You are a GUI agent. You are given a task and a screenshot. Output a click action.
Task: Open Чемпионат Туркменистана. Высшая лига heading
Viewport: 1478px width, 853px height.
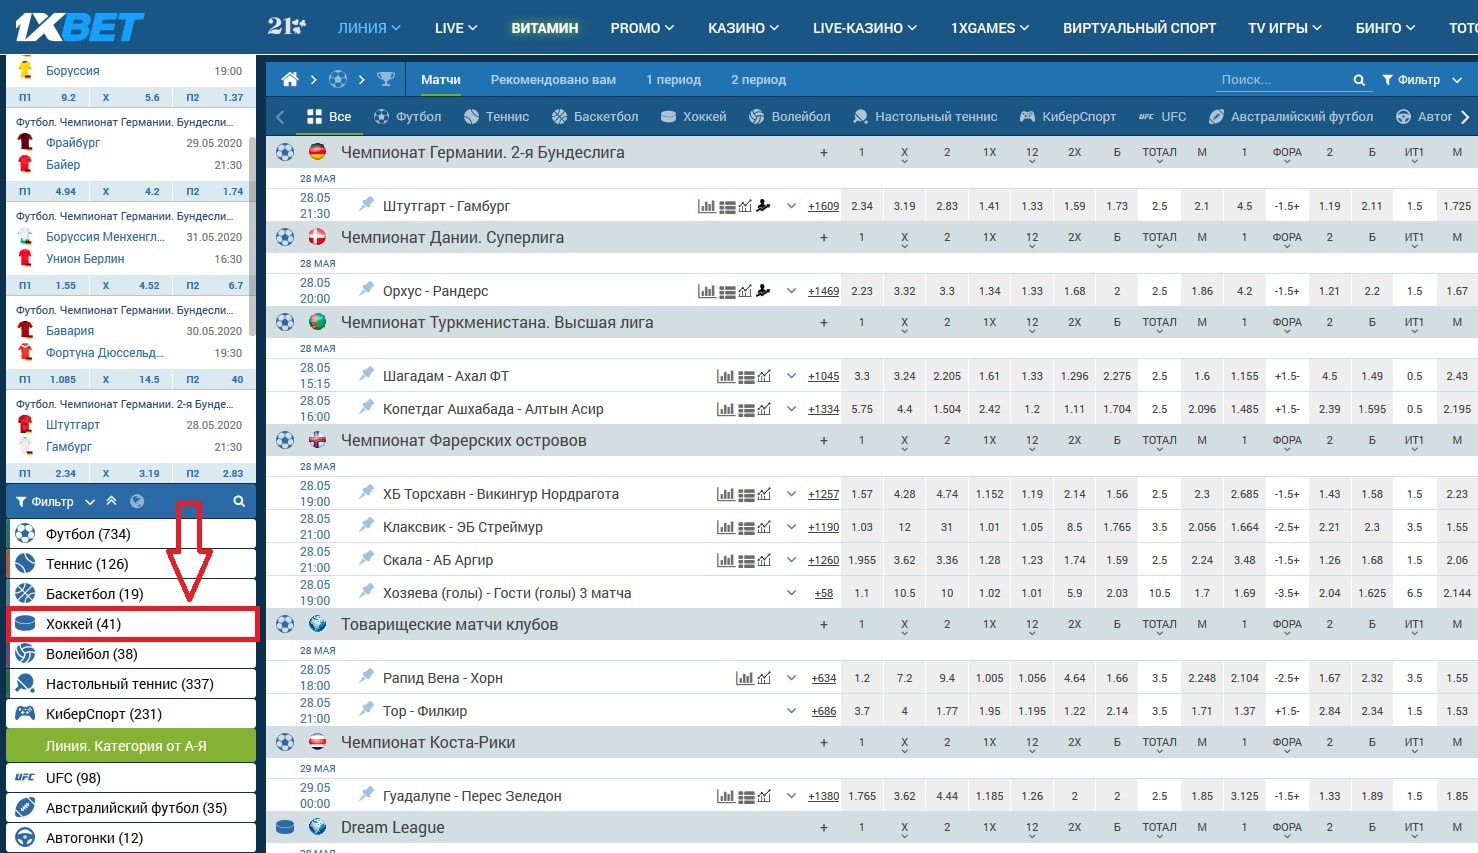(x=497, y=322)
